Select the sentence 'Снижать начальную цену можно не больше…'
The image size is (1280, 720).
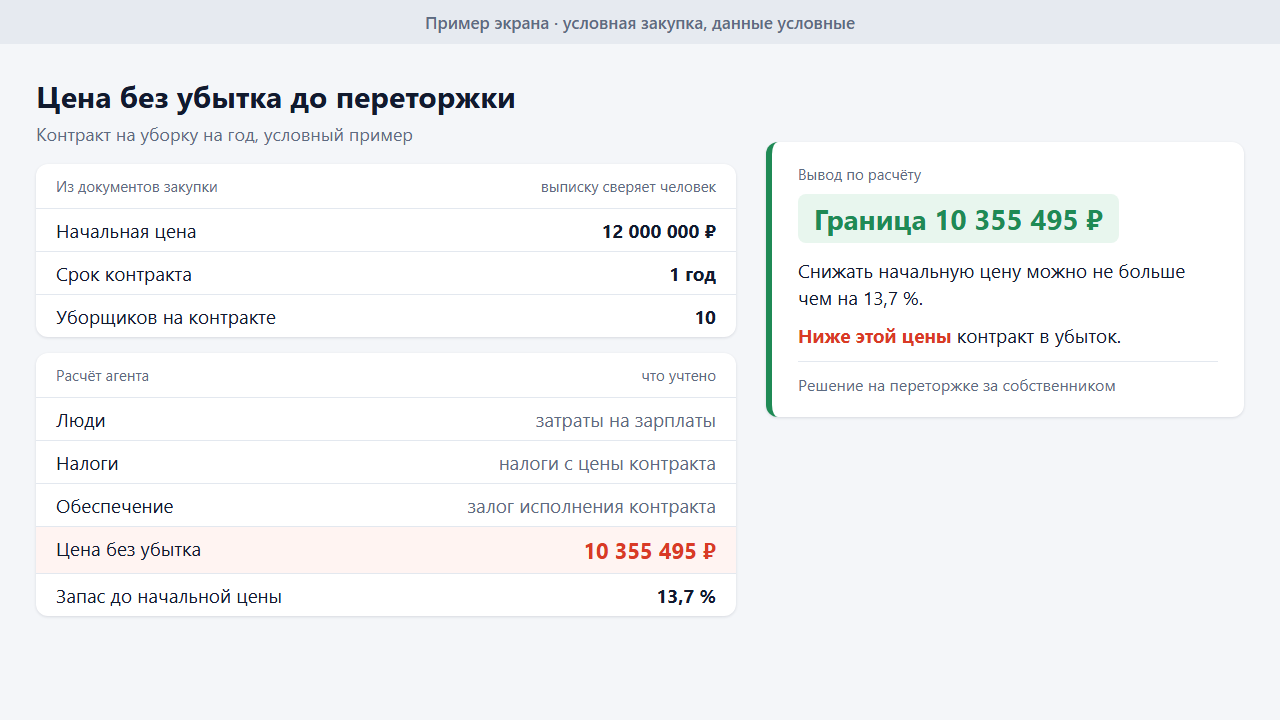pos(991,285)
